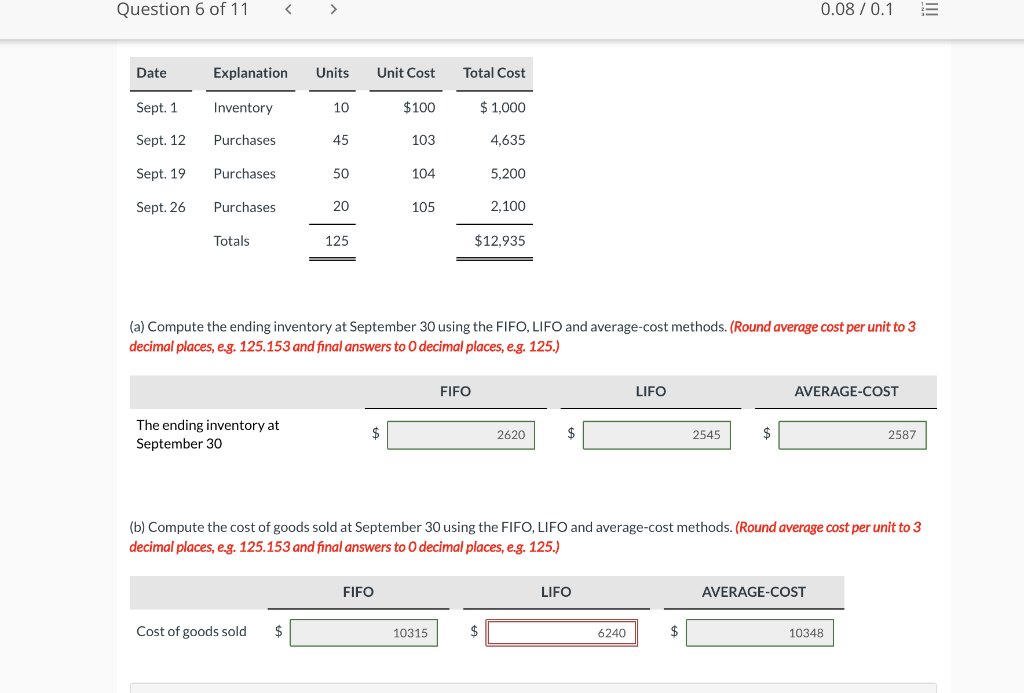Image resolution: width=1024 pixels, height=693 pixels.
Task: Open the numbered question list menu
Action: pos(930,9)
